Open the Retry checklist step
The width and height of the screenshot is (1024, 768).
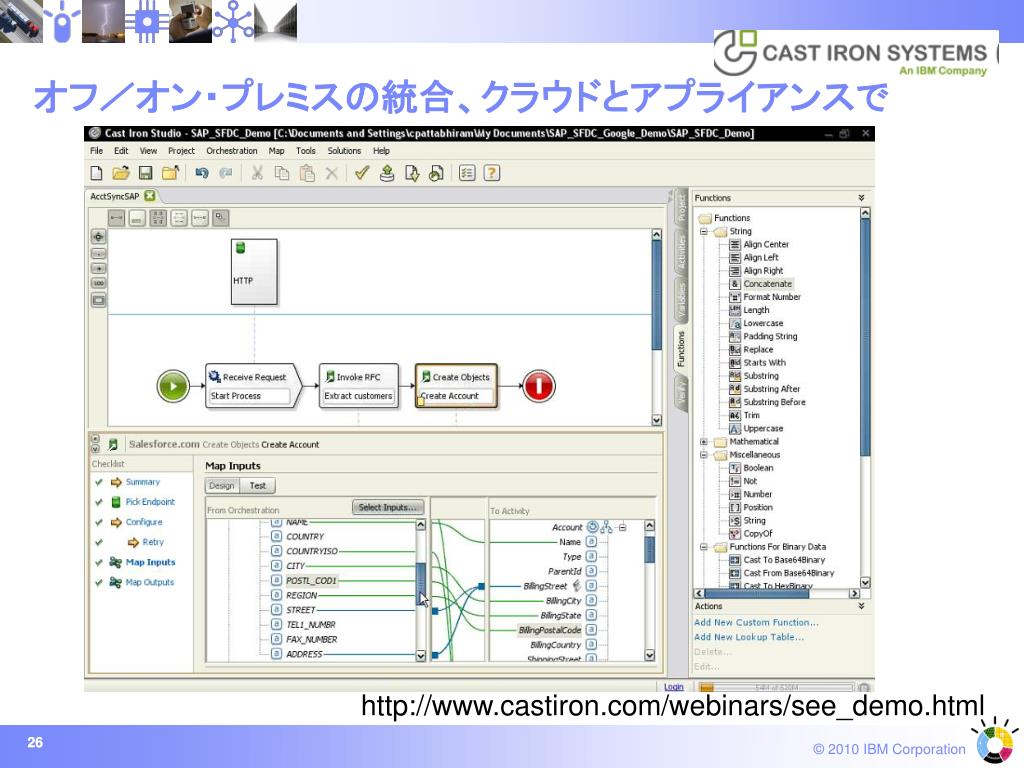[153, 542]
